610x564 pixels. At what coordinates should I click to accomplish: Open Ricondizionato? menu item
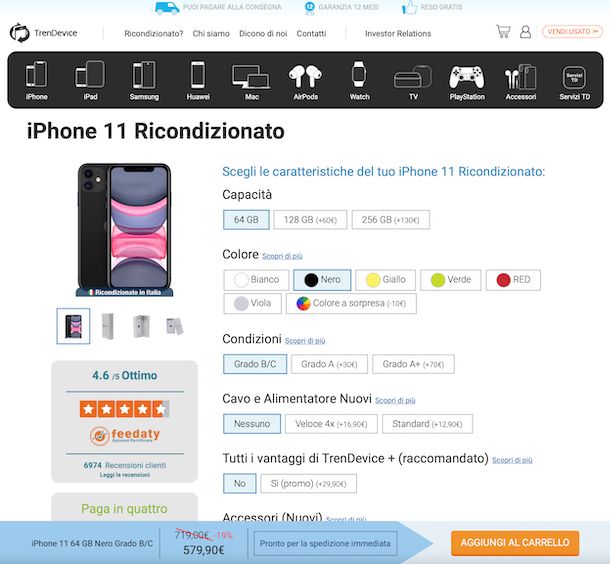154,33
